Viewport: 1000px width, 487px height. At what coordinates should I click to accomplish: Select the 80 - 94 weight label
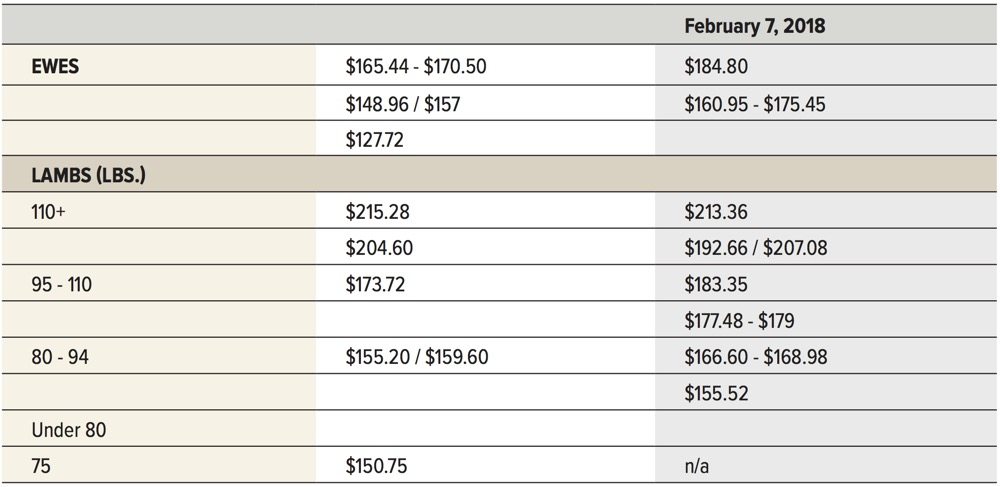click(60, 358)
